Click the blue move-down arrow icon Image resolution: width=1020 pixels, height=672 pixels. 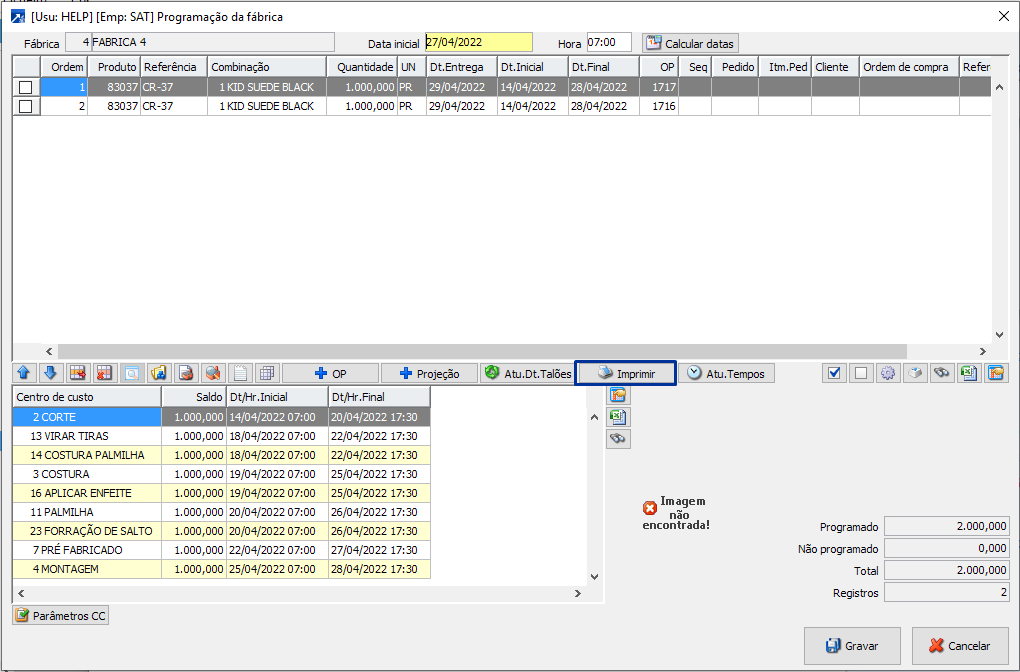pos(50,373)
